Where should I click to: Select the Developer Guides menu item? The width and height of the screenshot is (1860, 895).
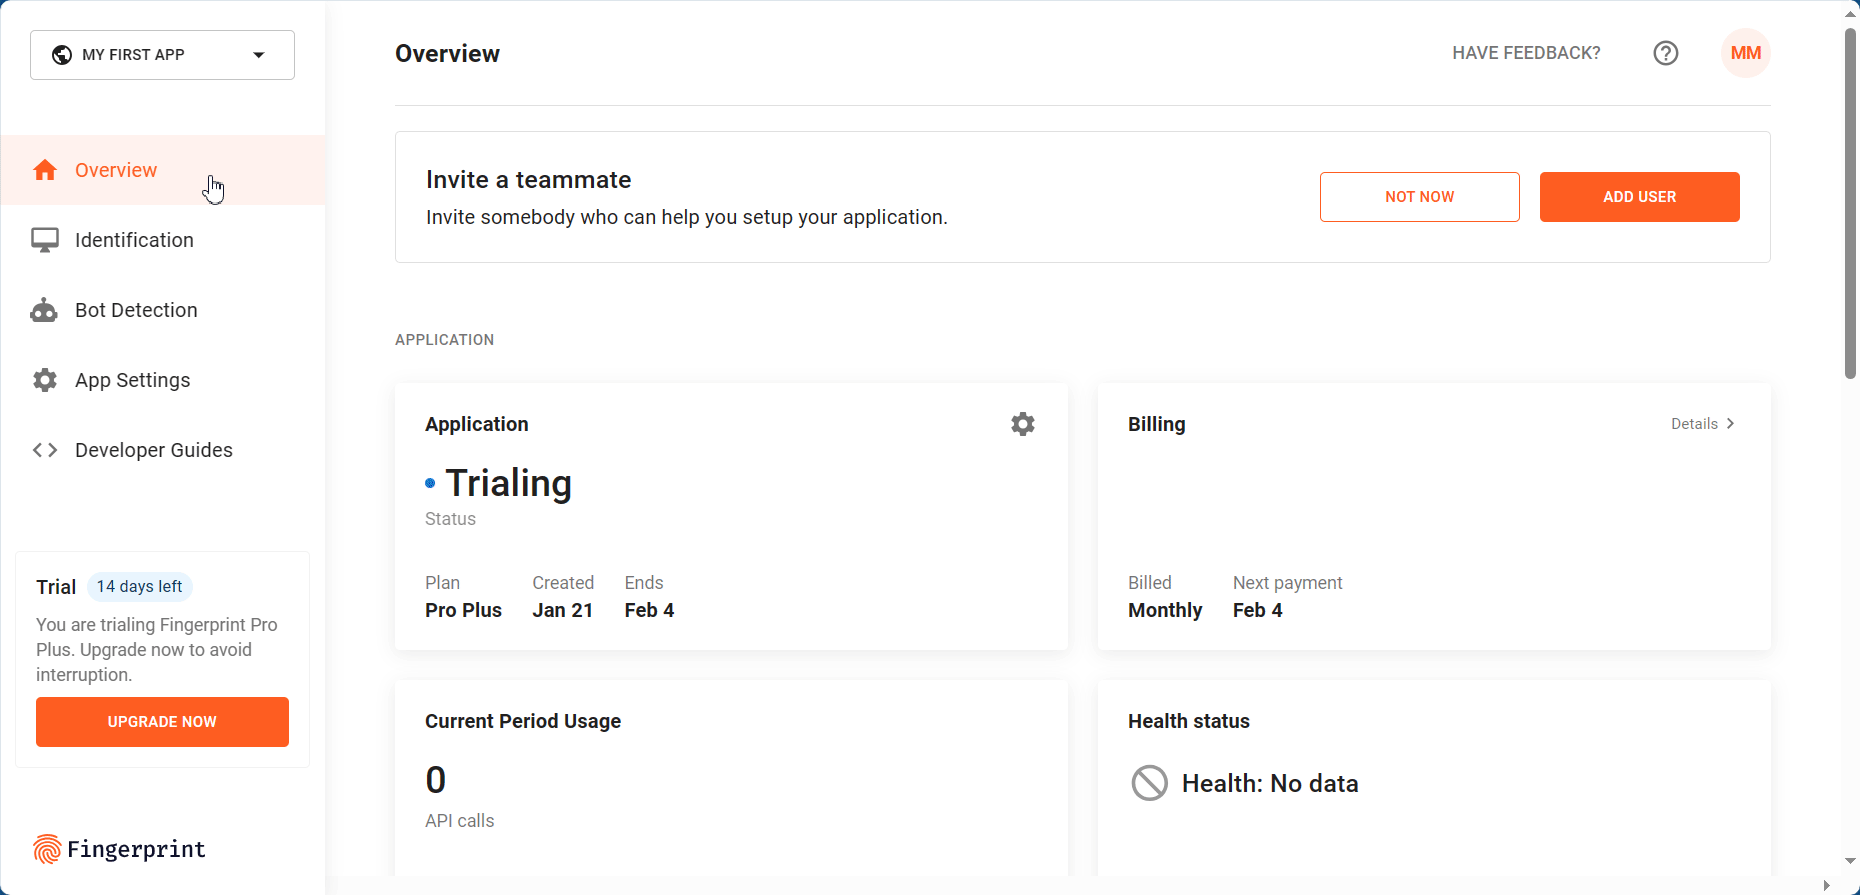point(153,450)
